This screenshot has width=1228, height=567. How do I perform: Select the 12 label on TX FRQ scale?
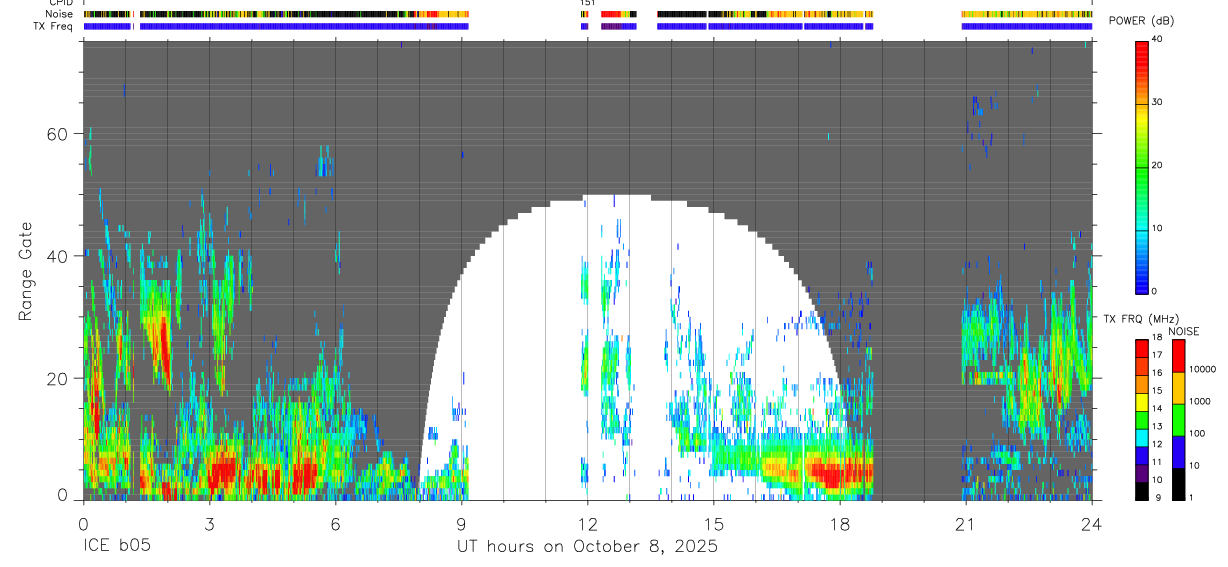(1158, 445)
